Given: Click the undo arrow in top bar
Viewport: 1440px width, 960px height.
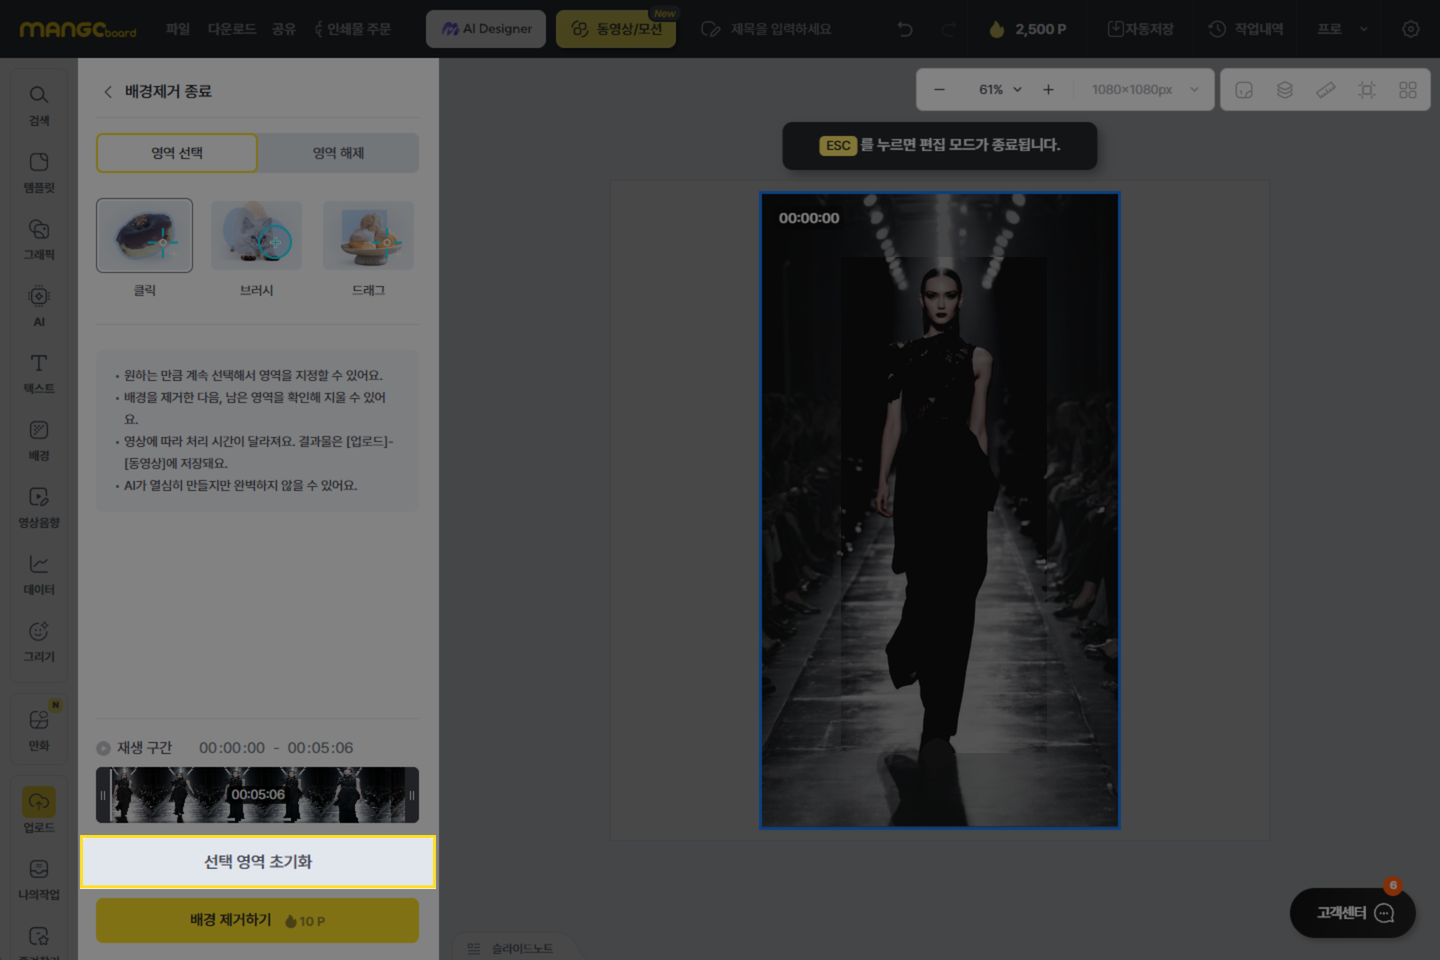Looking at the screenshot, I should click(x=905, y=29).
